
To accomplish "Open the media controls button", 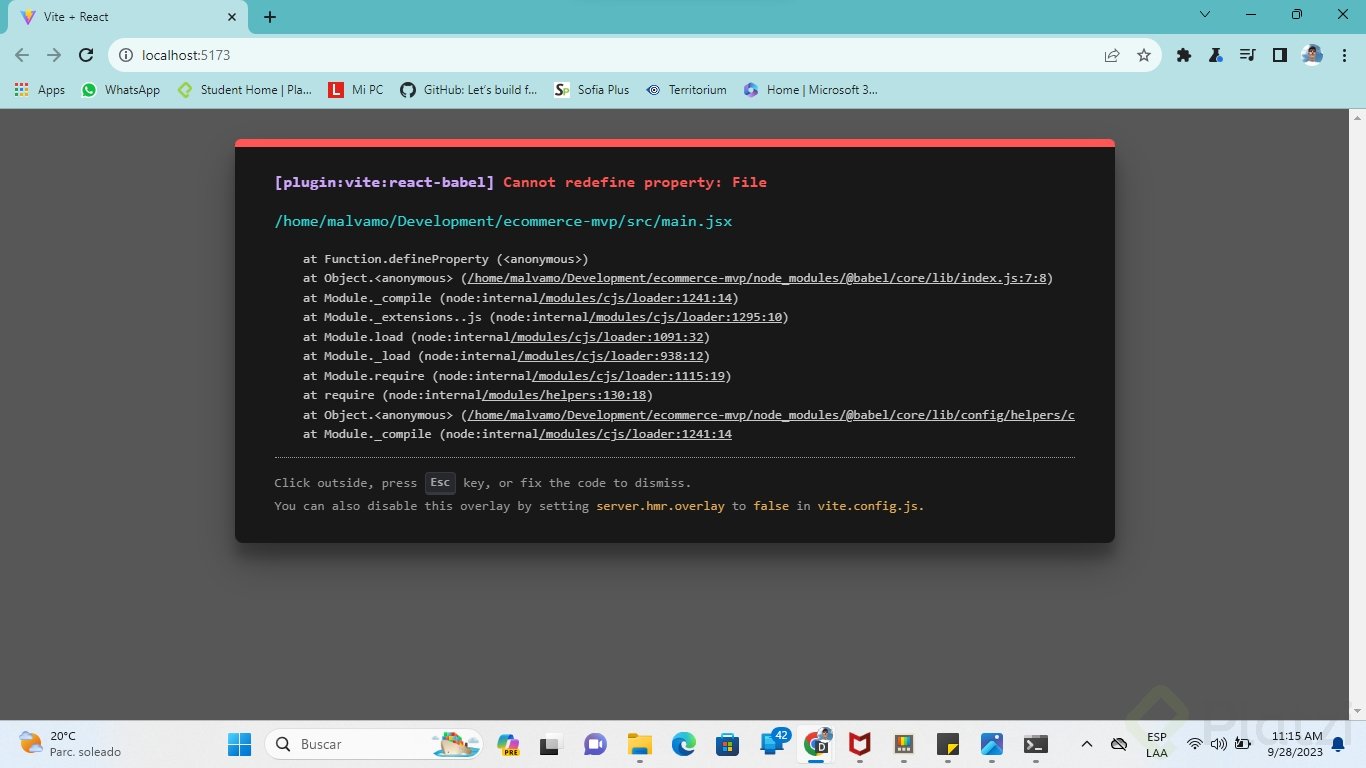I will (x=1247, y=56).
